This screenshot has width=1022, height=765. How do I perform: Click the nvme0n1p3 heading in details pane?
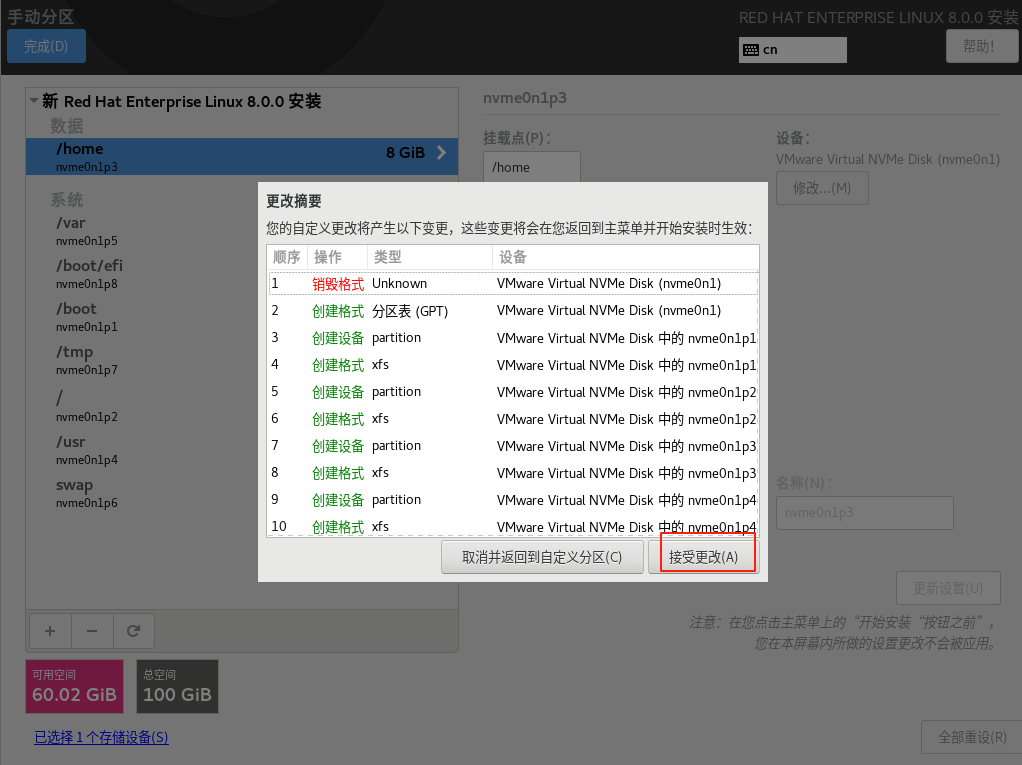(525, 98)
